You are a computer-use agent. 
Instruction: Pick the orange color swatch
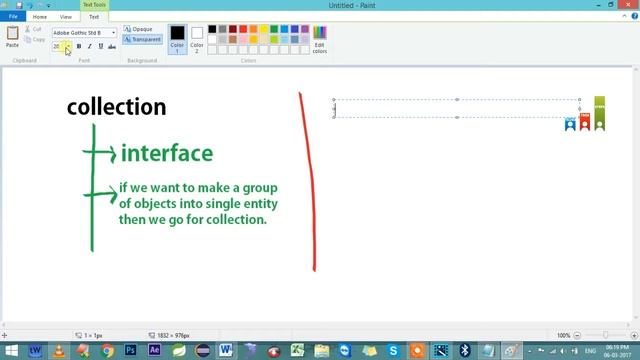pos(253,29)
